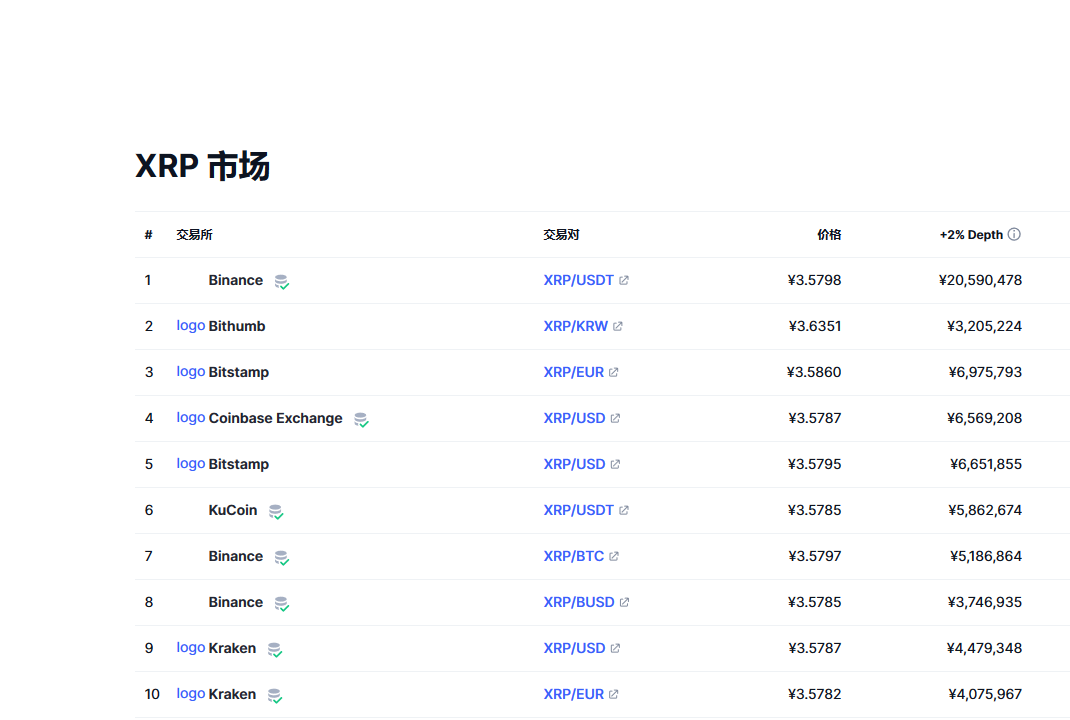Select Bitstamp exchange name in row 5

point(239,464)
